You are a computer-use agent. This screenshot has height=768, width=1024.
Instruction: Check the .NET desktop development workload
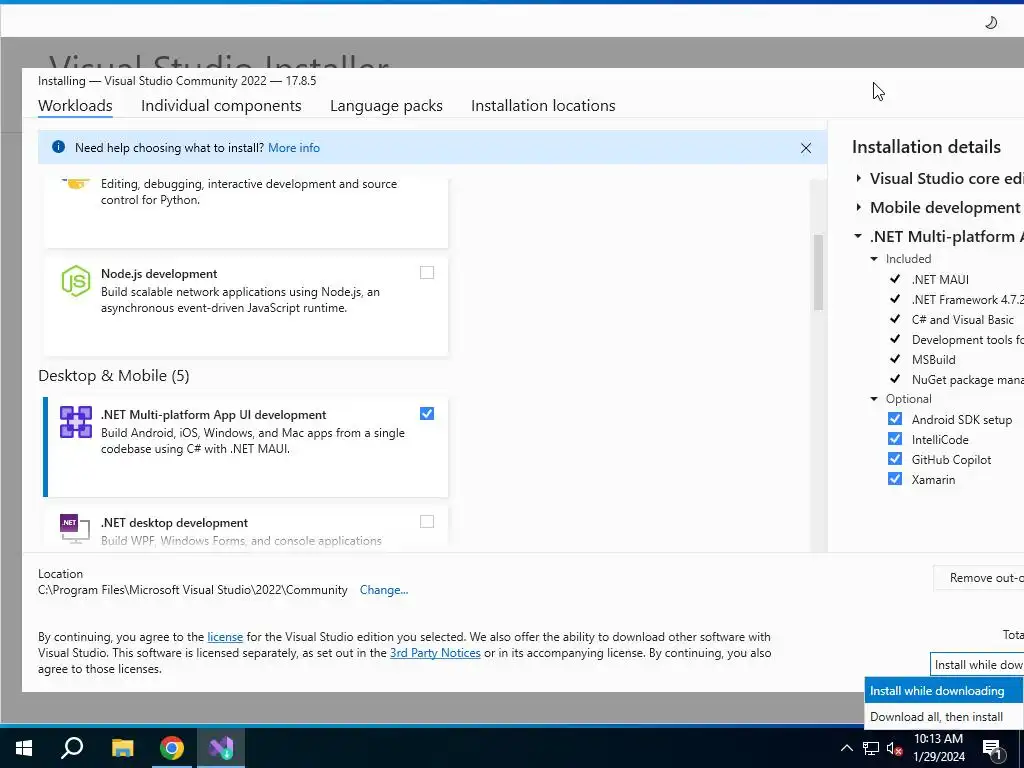426,521
